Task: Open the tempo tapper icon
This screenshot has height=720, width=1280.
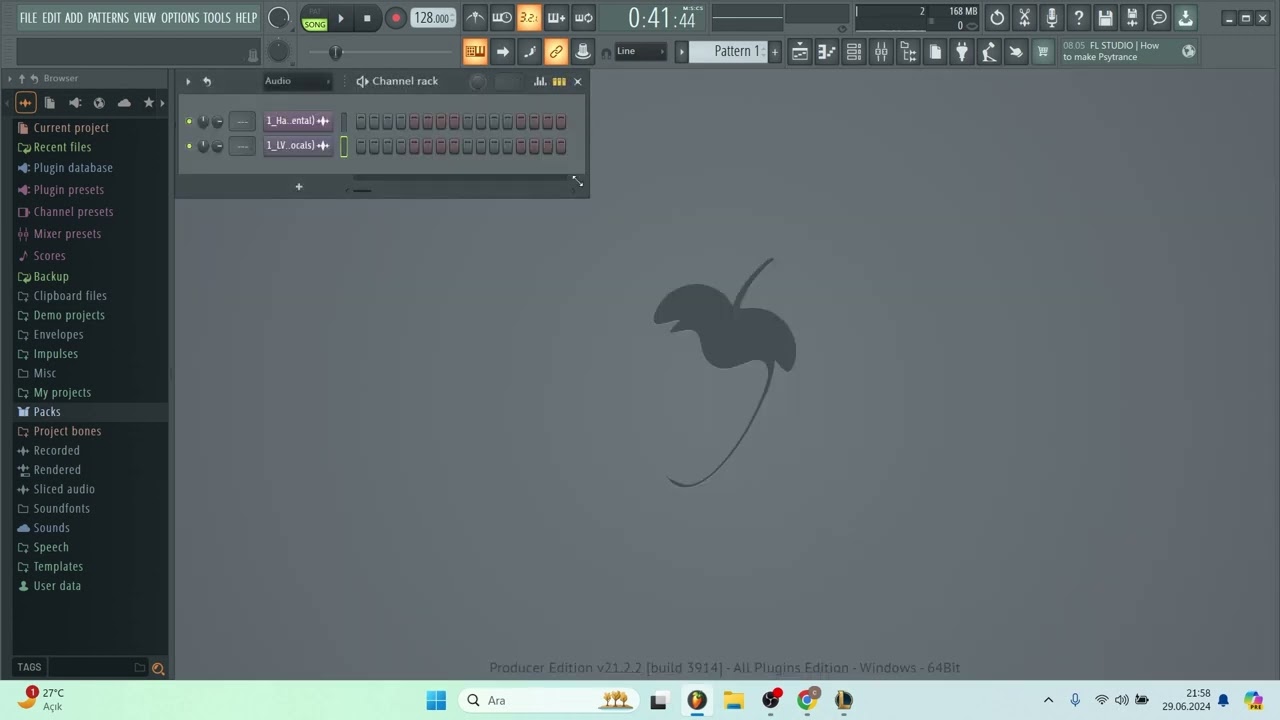Action: coord(989,52)
